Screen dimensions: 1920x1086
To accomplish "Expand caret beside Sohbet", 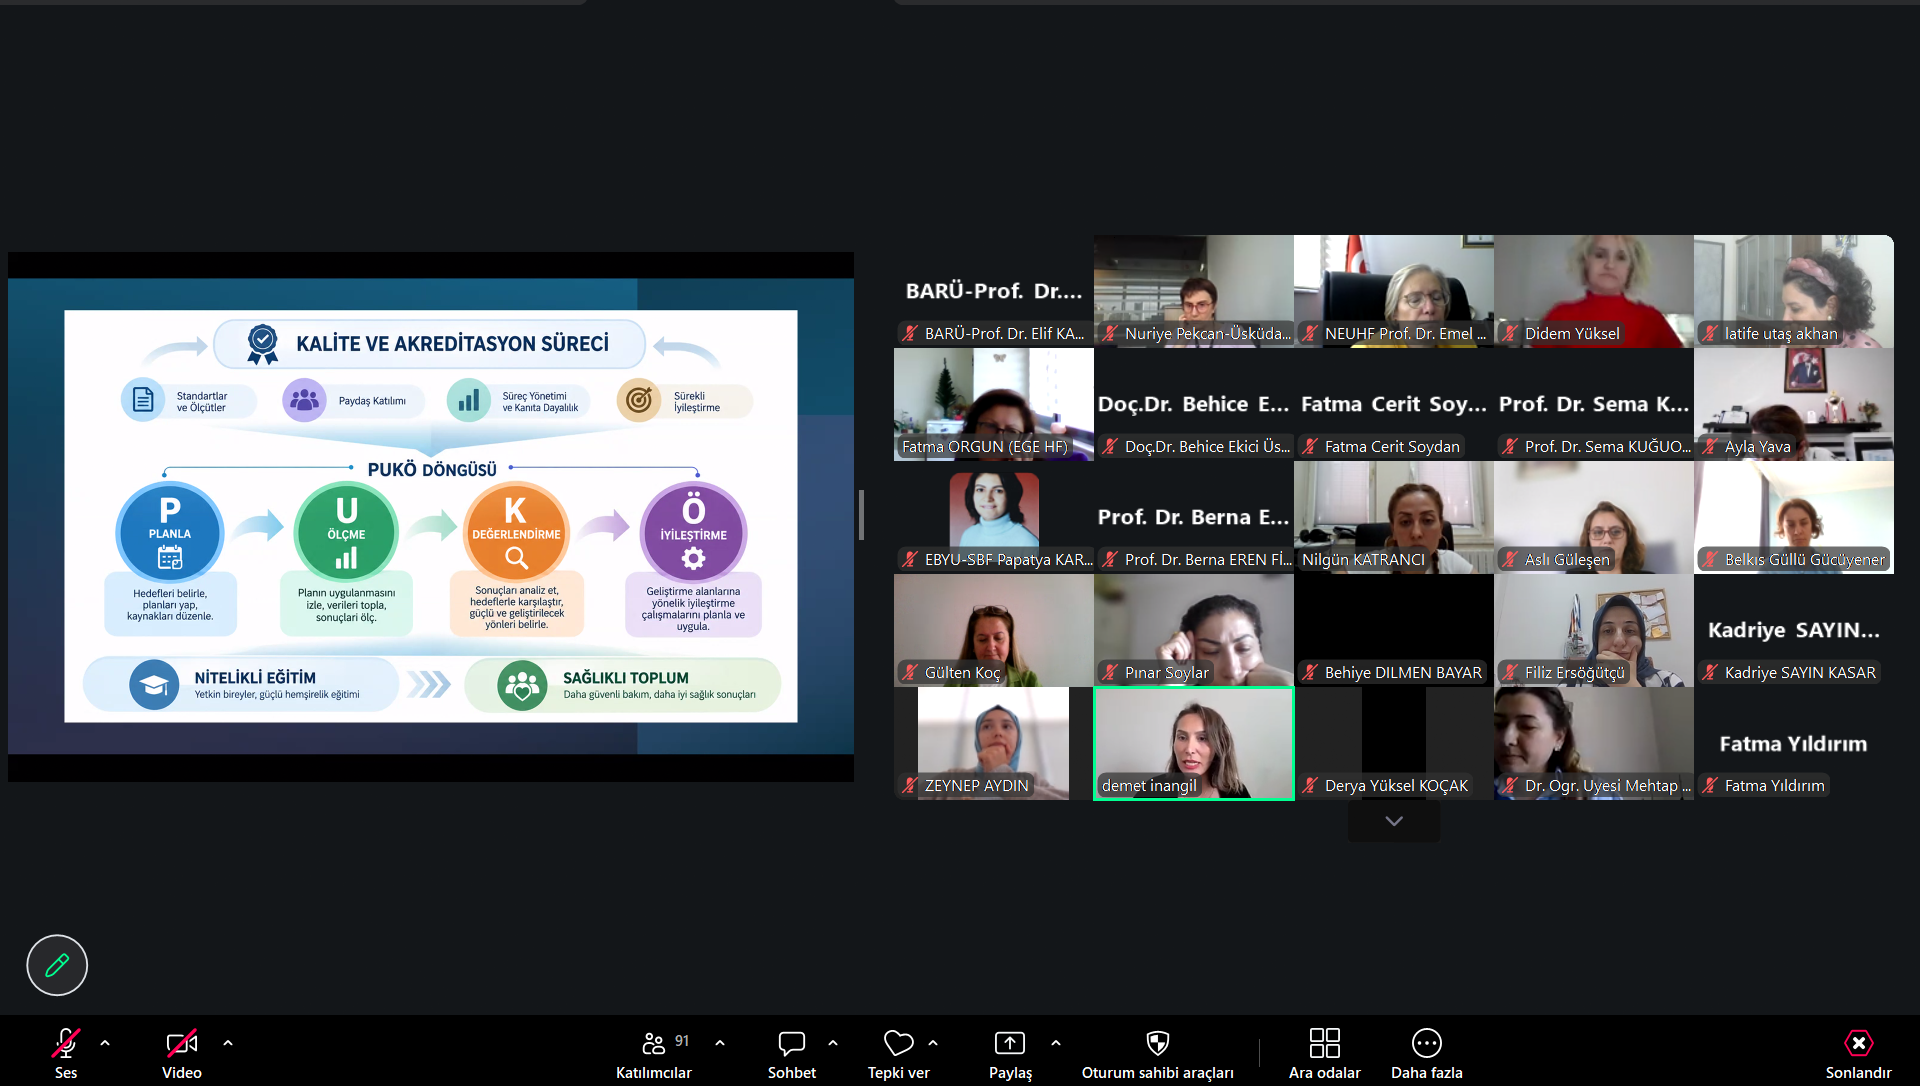I will [x=833, y=1043].
